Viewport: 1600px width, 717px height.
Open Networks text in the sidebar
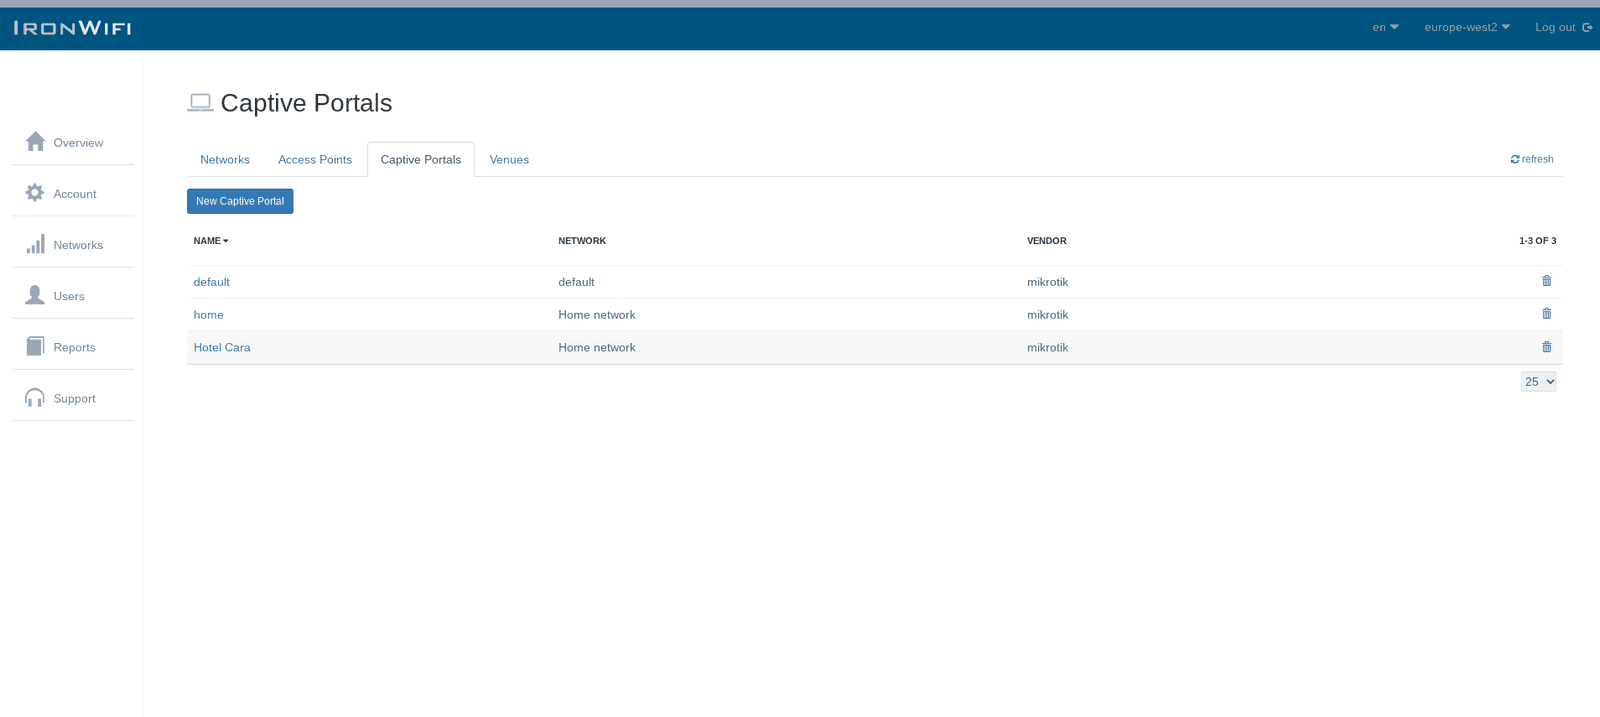(x=78, y=245)
